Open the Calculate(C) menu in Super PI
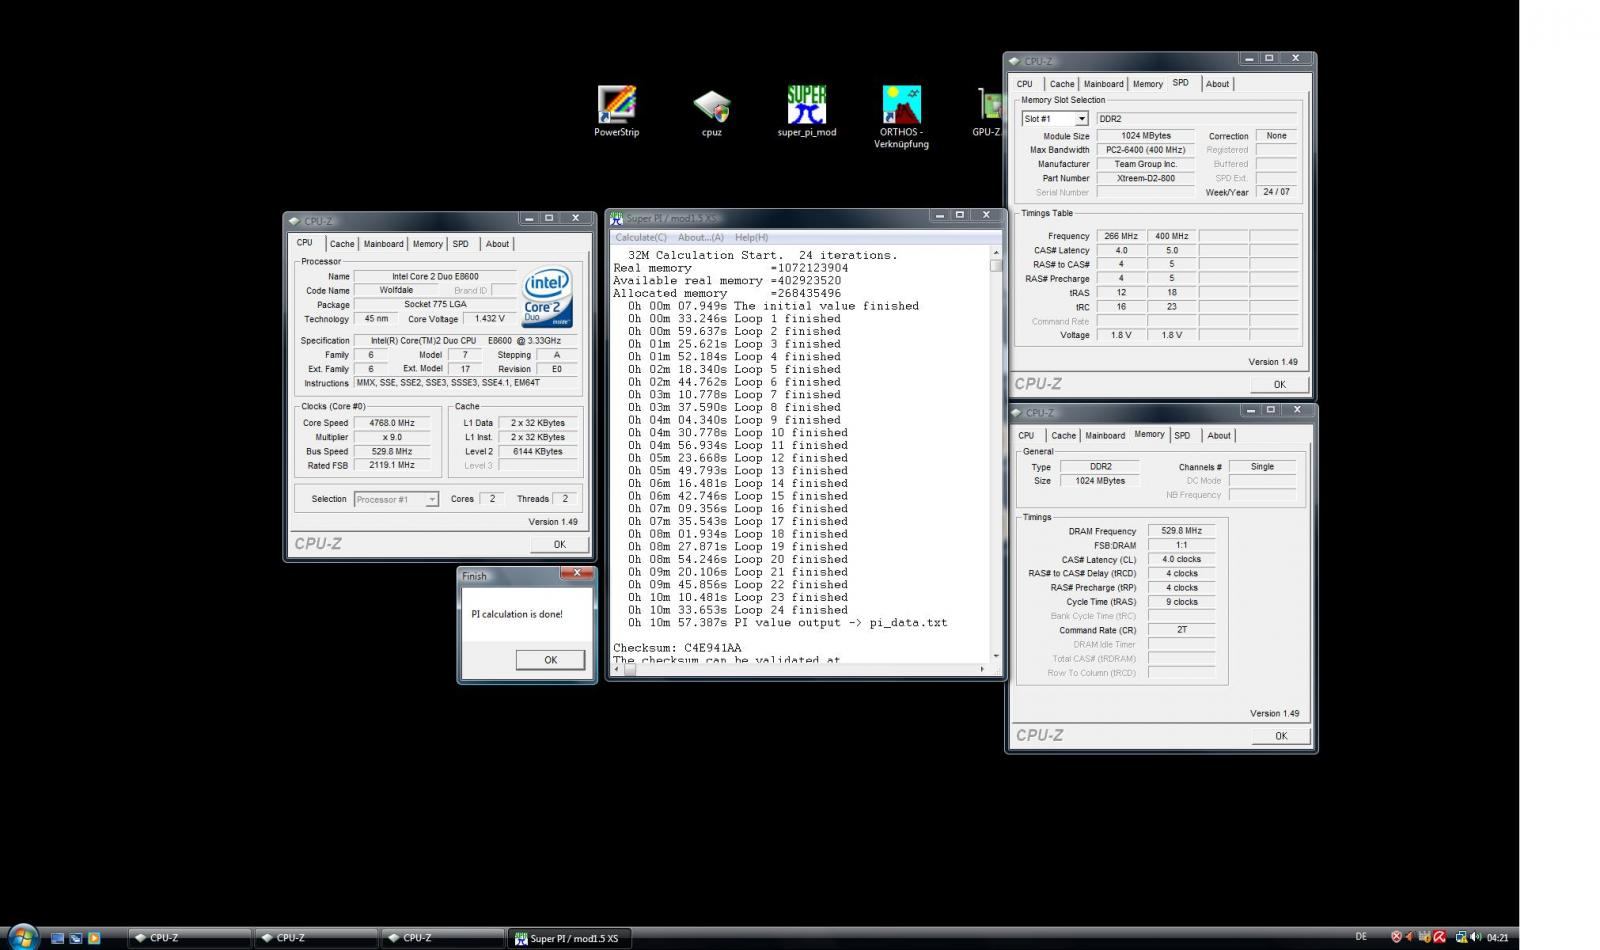1600x950 pixels. pyautogui.click(x=640, y=237)
